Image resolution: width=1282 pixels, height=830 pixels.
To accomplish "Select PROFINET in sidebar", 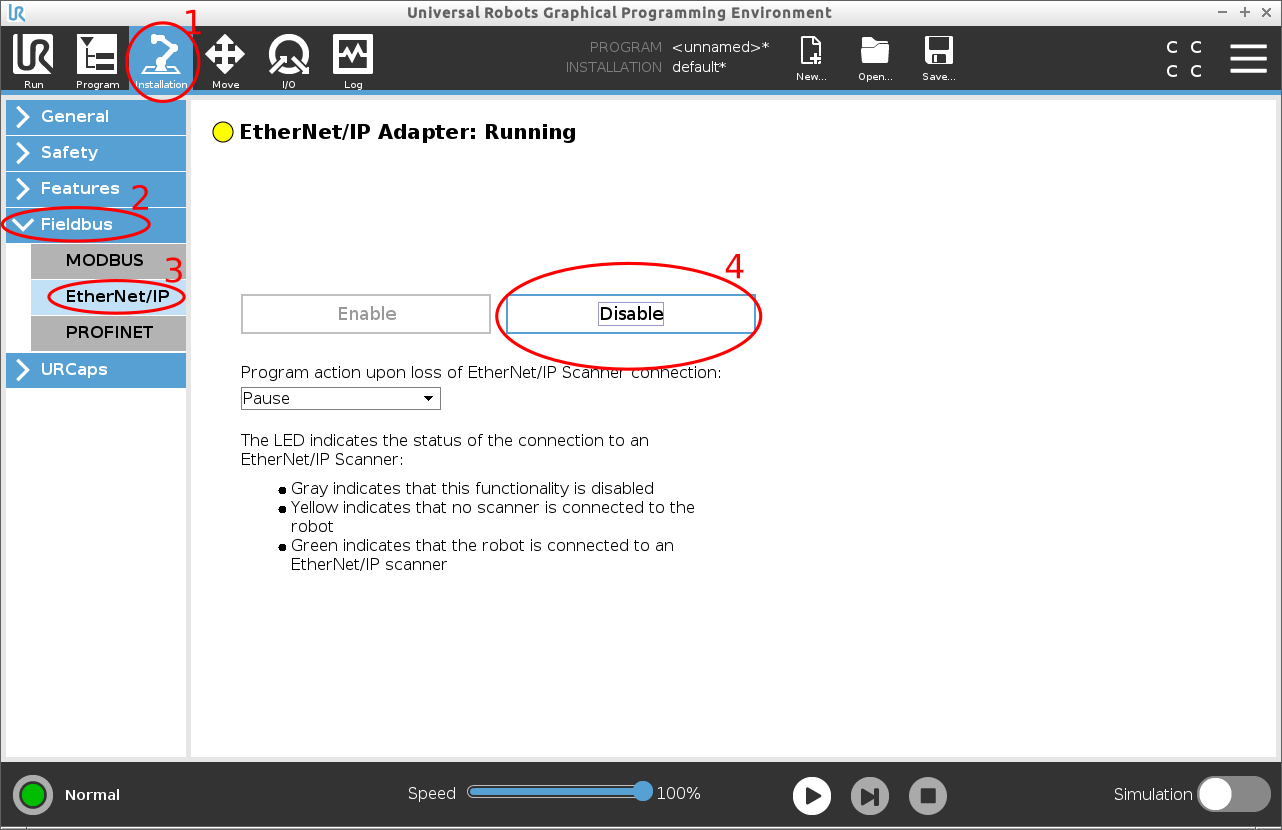I will pyautogui.click(x=108, y=332).
